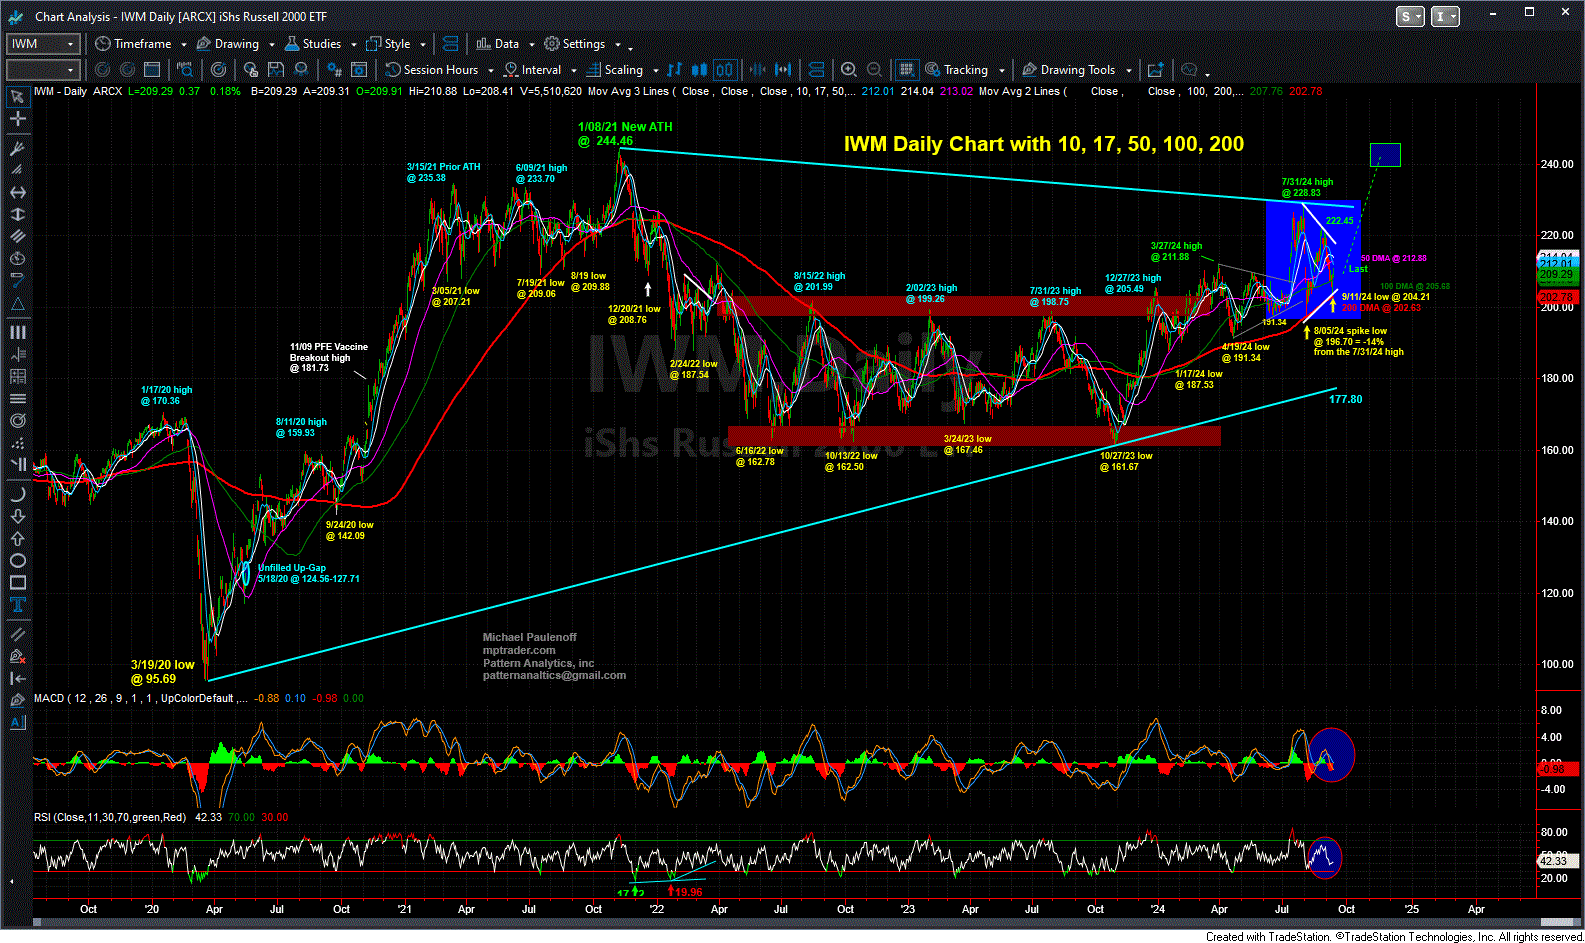1585x943 pixels.
Task: Click the add image snapshot icon
Action: tap(1155, 70)
